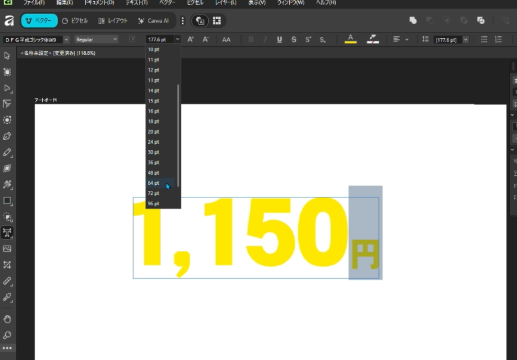The width and height of the screenshot is (517, 360).
Task: Open more tools three-dot button
Action: click(x=7, y=348)
